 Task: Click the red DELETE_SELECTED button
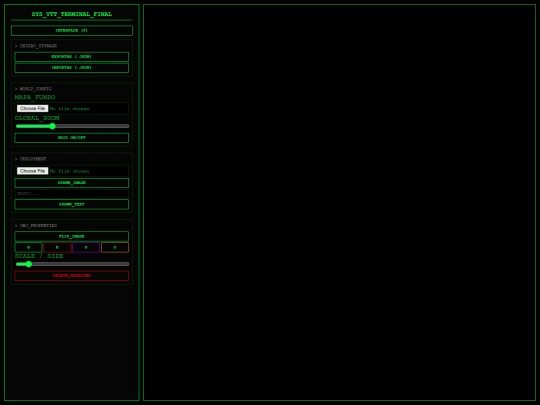(x=72, y=276)
